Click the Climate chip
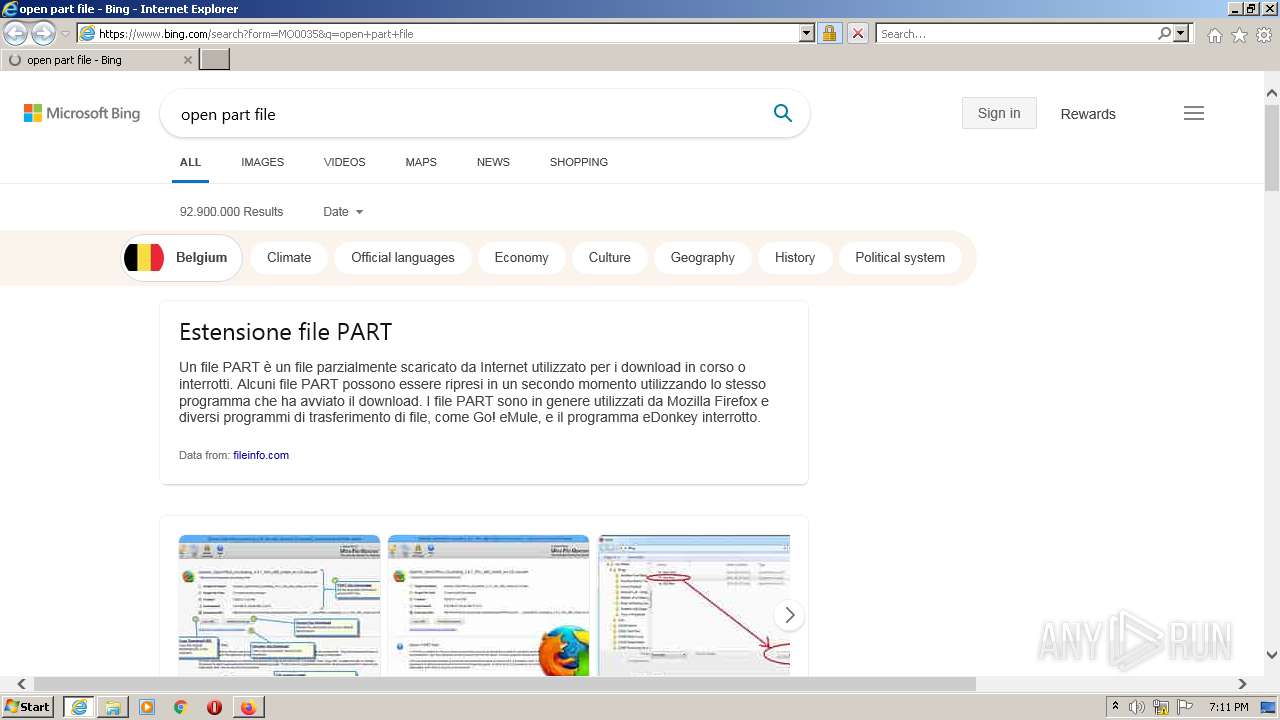 tap(289, 258)
